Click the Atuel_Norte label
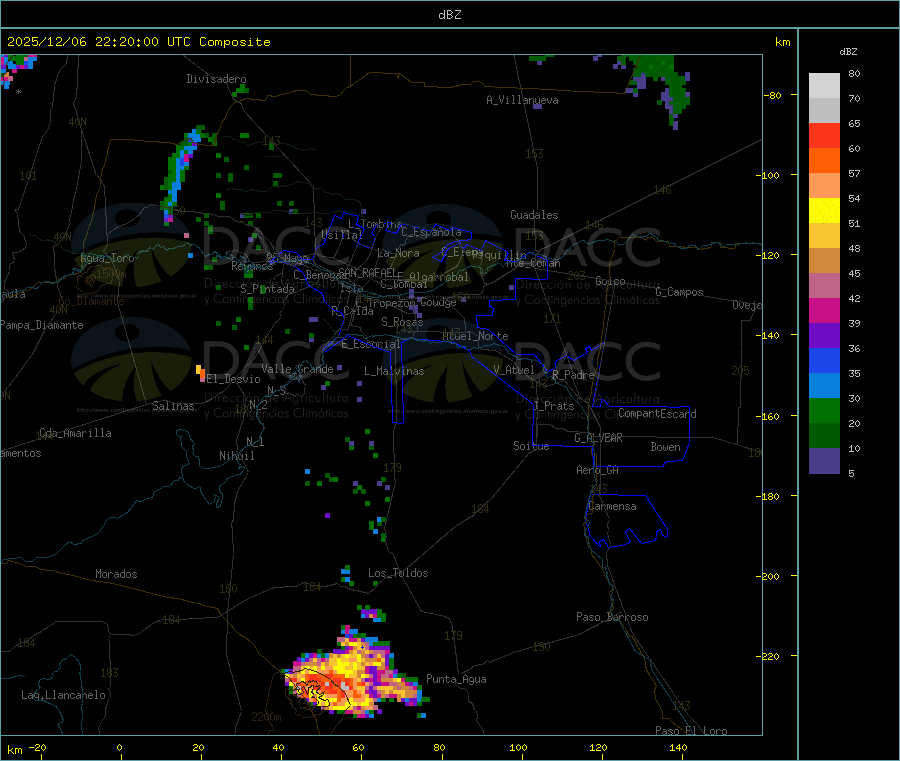 tap(475, 336)
